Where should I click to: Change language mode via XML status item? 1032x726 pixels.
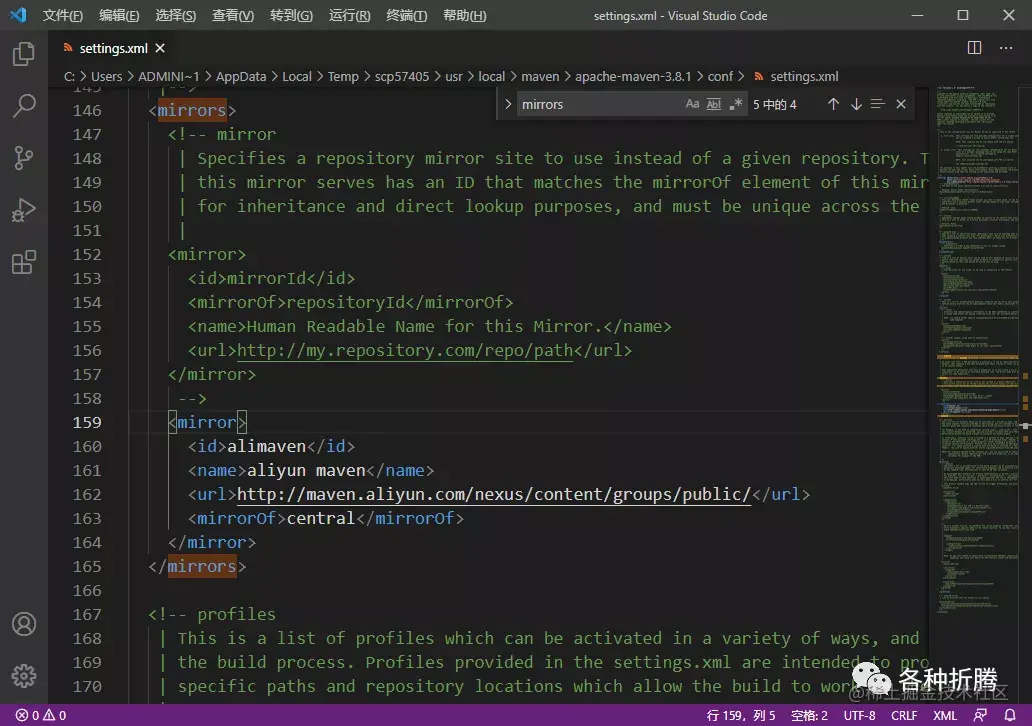[944, 715]
